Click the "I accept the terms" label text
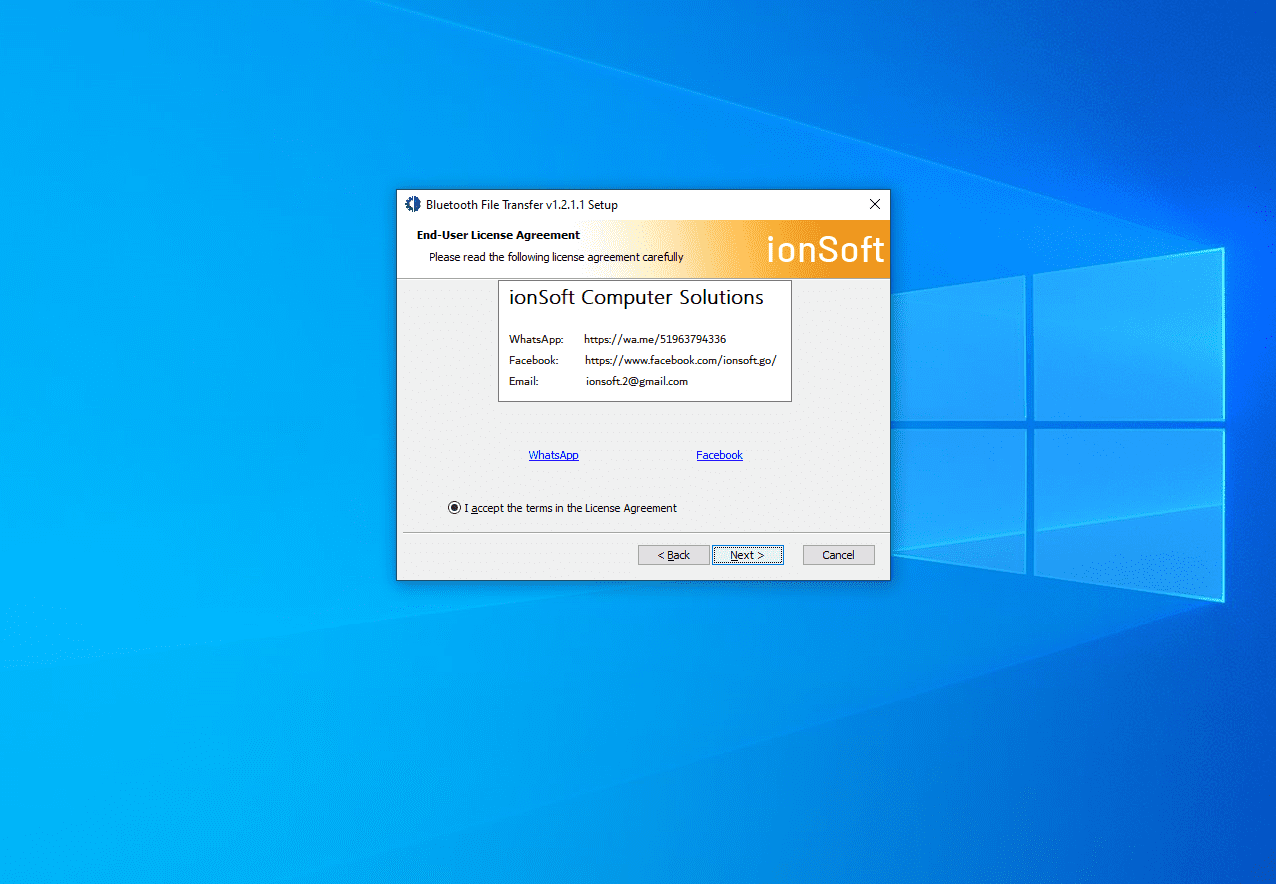 click(x=570, y=508)
